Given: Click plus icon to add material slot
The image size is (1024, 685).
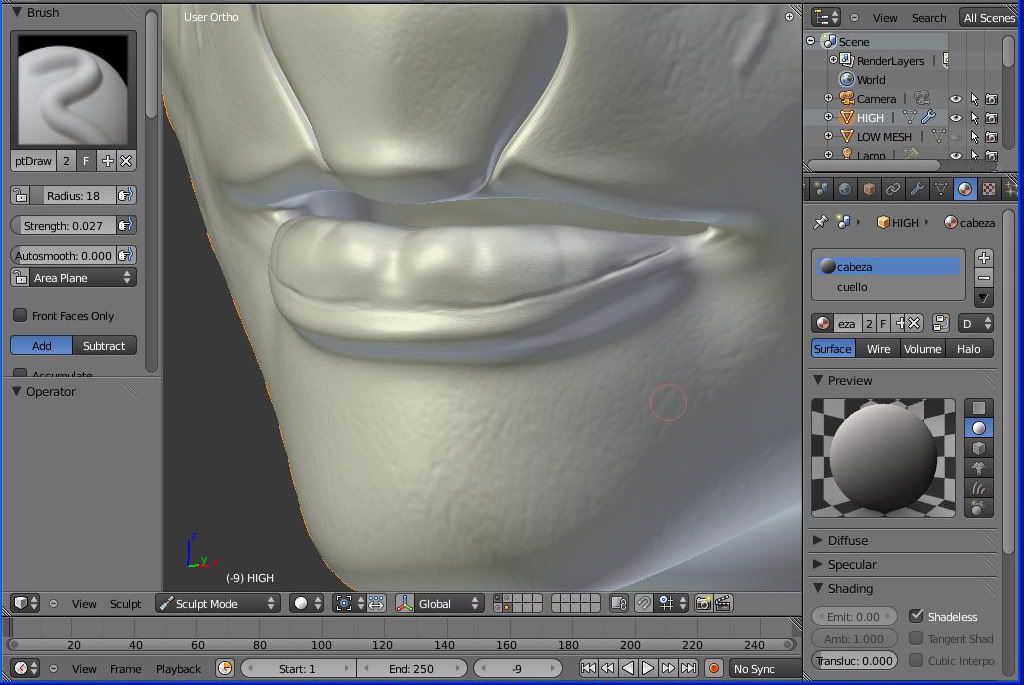Looking at the screenshot, I should click(x=983, y=258).
